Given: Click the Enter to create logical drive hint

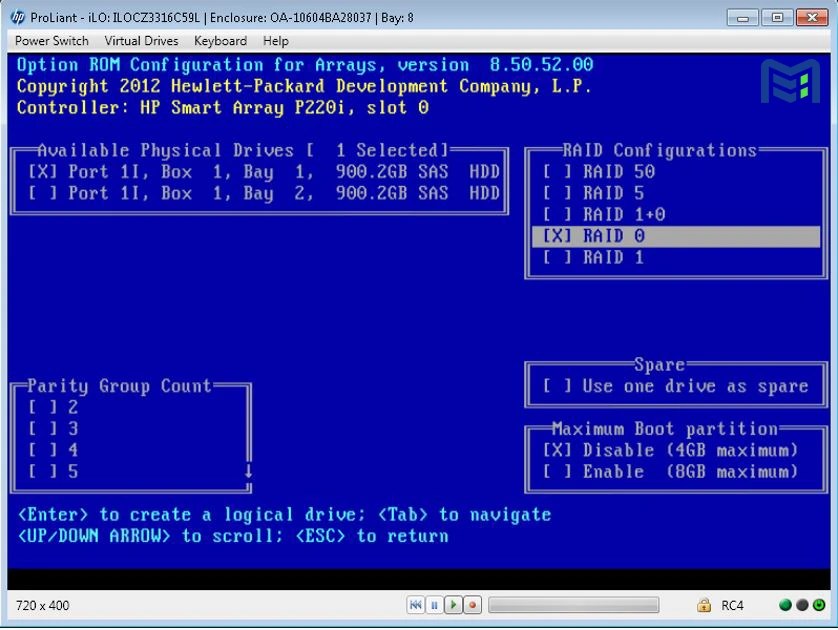Looking at the screenshot, I should pyautogui.click(x=284, y=515).
